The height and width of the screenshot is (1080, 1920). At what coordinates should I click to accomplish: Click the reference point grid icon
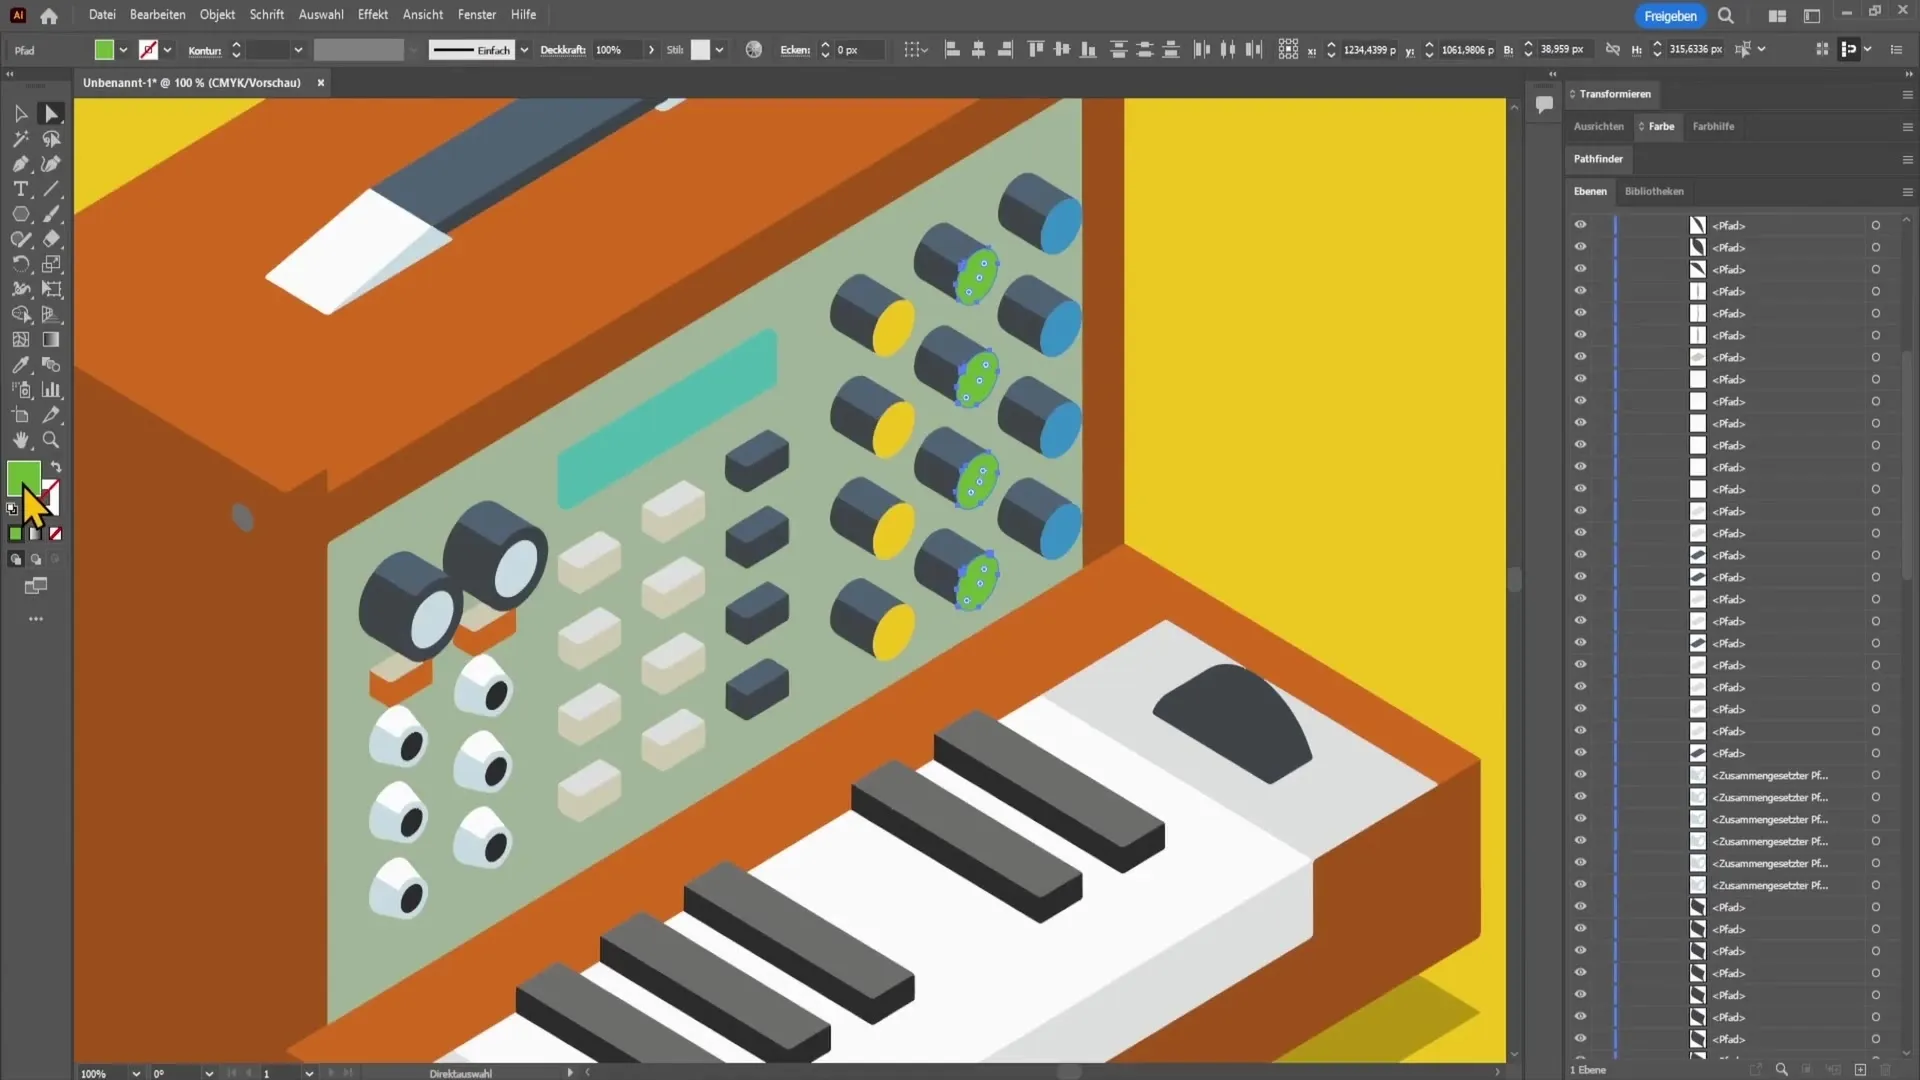point(1288,49)
